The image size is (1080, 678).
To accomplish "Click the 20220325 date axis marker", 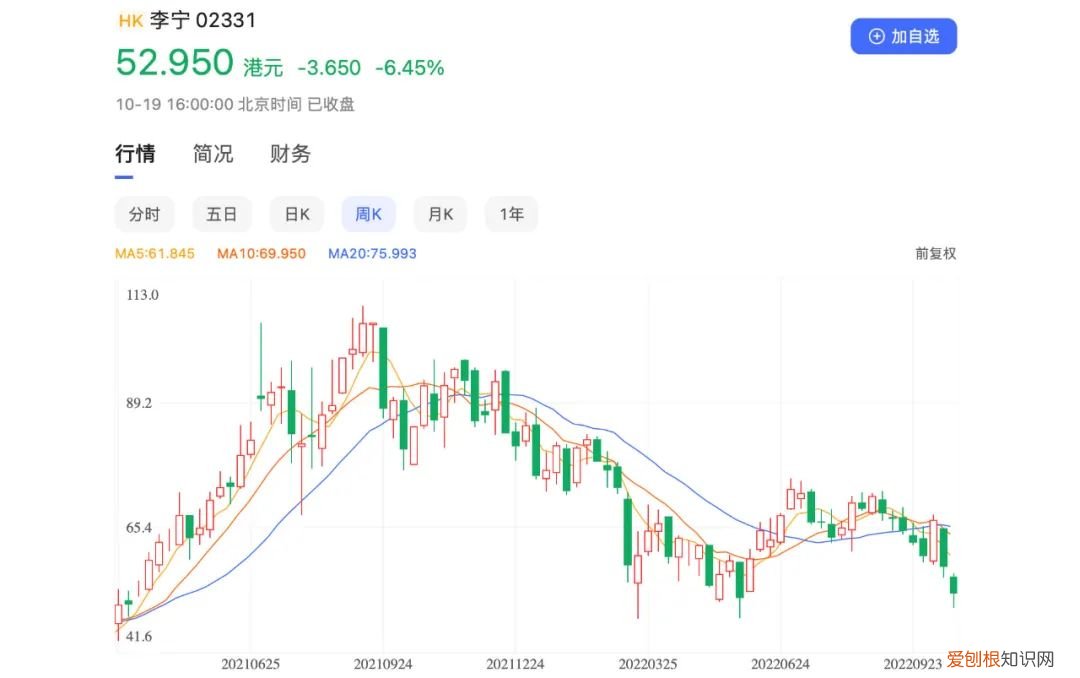I will click(x=647, y=663).
